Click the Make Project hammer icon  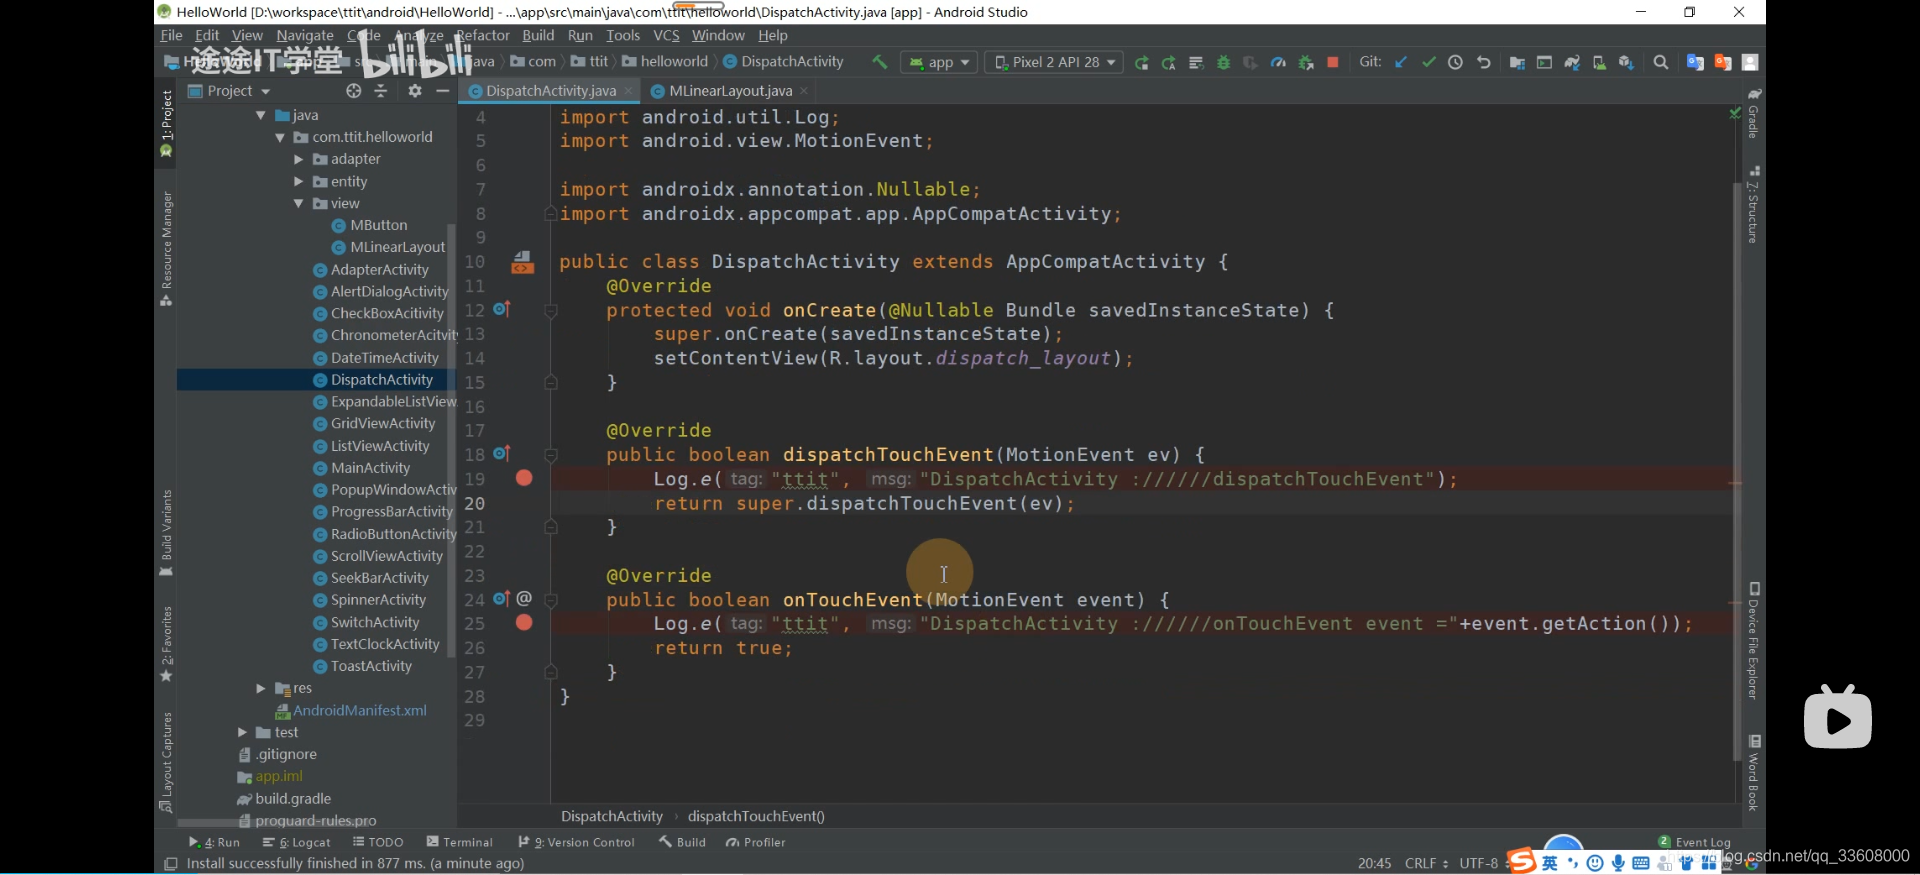point(879,62)
